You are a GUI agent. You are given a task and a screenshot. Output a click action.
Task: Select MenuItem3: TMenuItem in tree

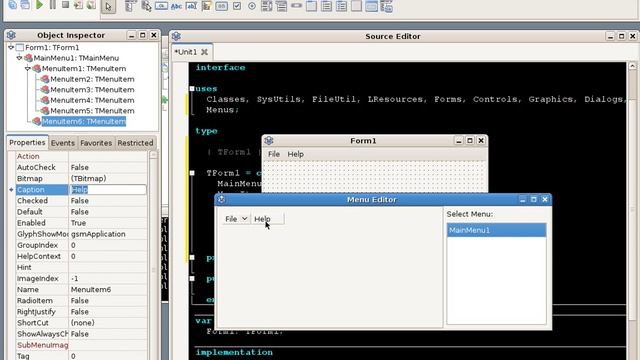click(x=92, y=90)
